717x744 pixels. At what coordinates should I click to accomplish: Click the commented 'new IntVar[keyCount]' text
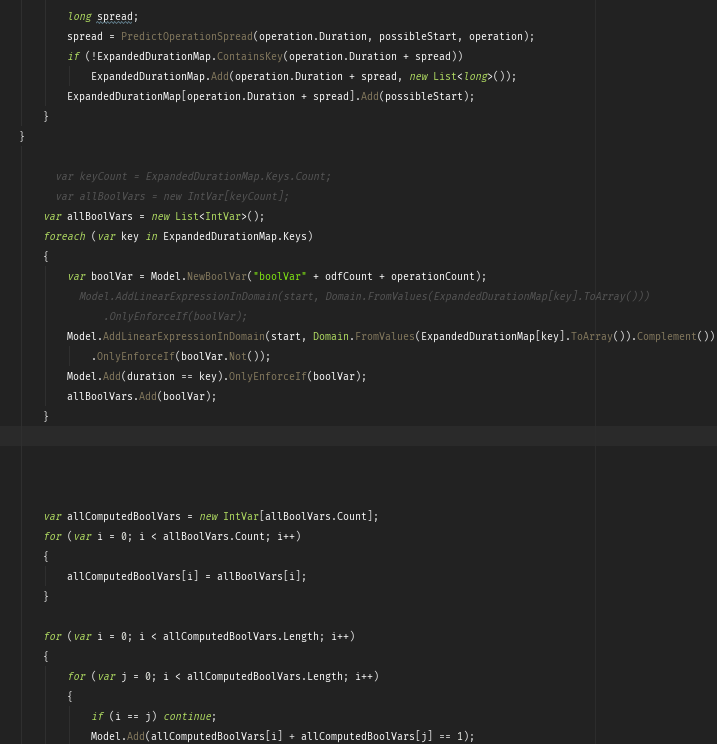coord(226,196)
